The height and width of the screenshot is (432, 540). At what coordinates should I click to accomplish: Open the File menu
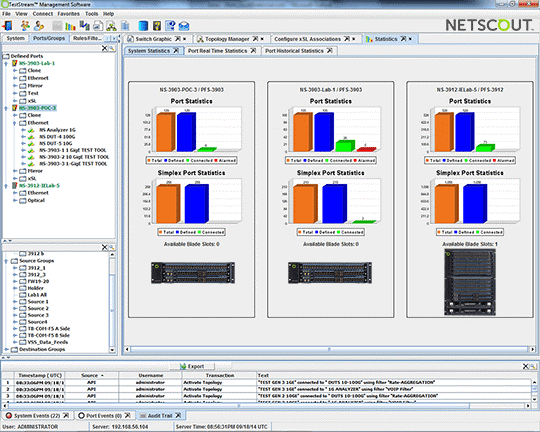(7, 14)
